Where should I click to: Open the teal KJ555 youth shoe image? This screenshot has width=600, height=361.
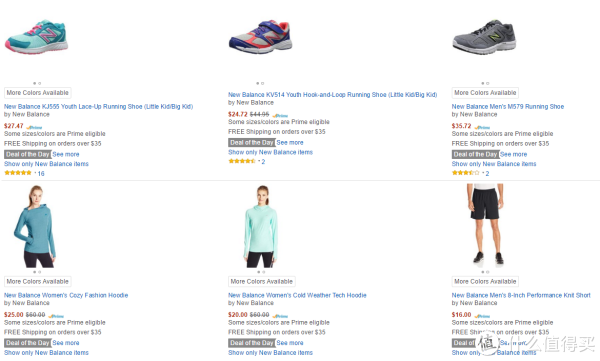coord(36,37)
